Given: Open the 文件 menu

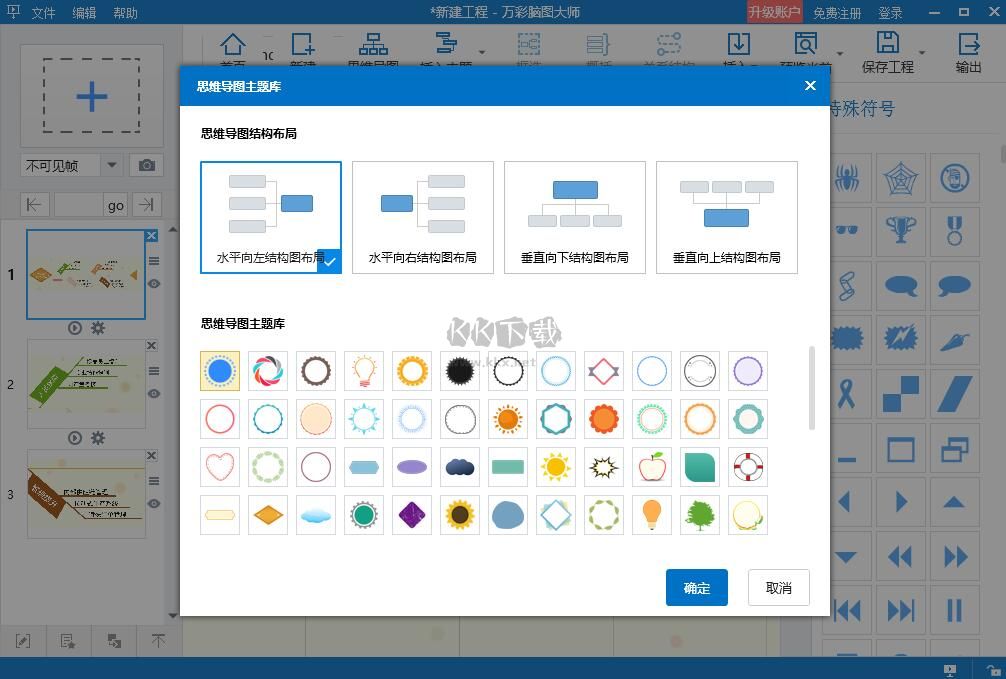Looking at the screenshot, I should [44, 12].
